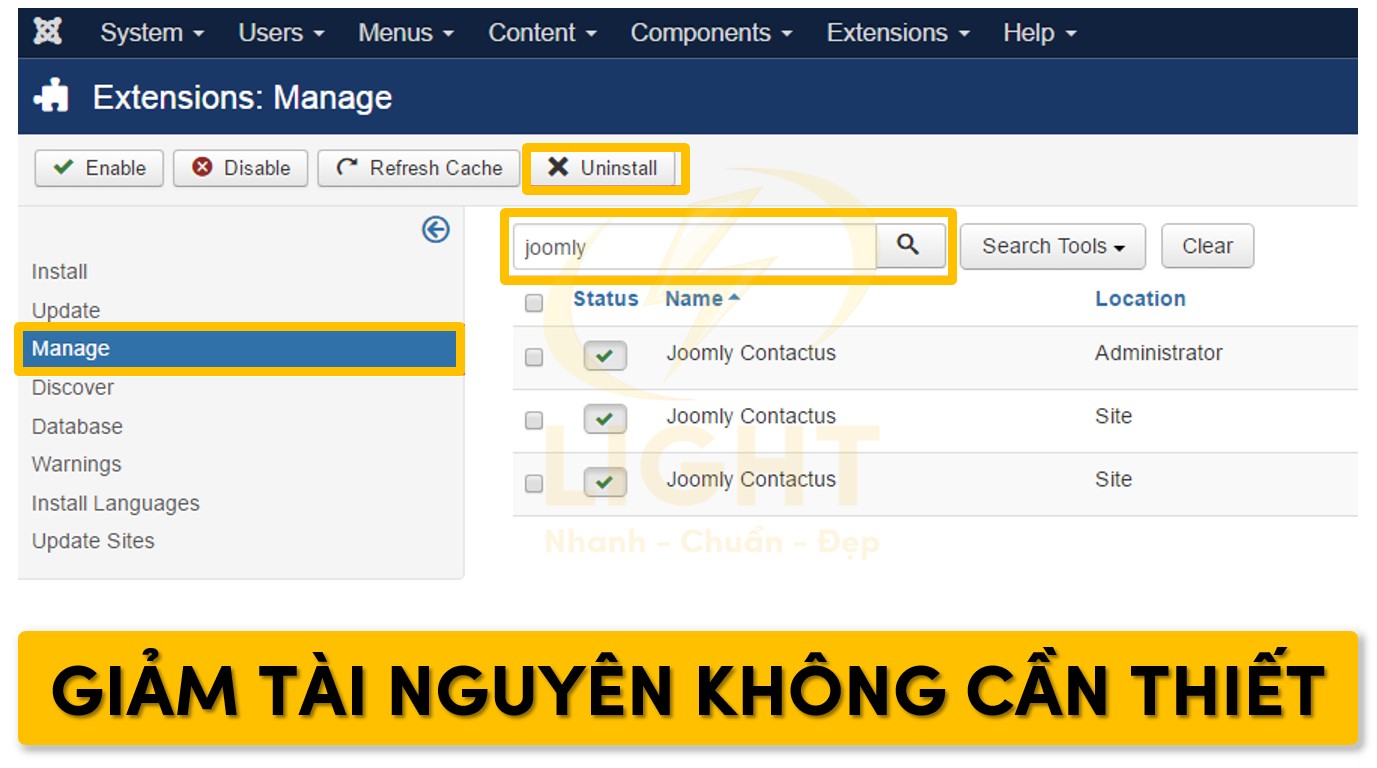Screen dimensions: 1377x768
Task: Go to Discover in sidebar
Action: [x=73, y=388]
